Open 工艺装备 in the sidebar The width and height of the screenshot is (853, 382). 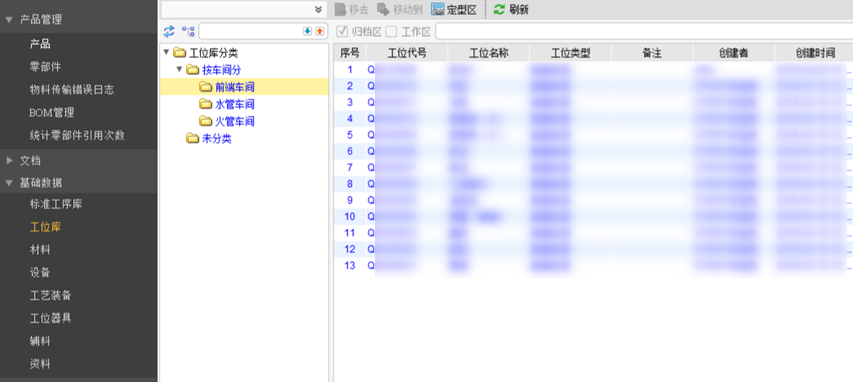(51, 295)
